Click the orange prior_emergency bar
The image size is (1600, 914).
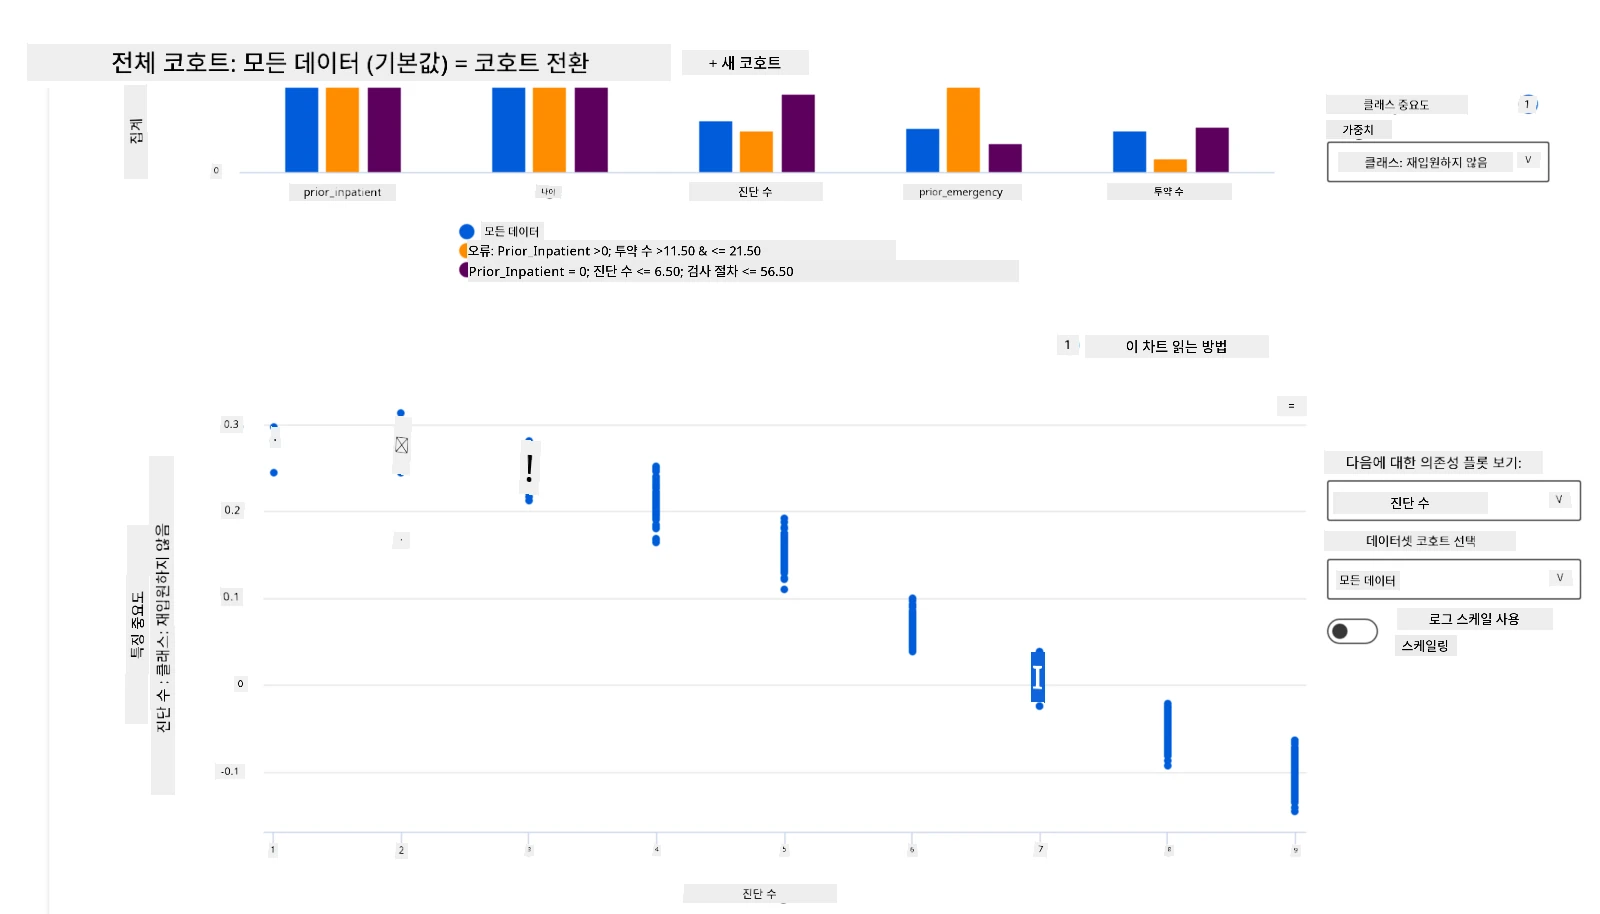(963, 130)
